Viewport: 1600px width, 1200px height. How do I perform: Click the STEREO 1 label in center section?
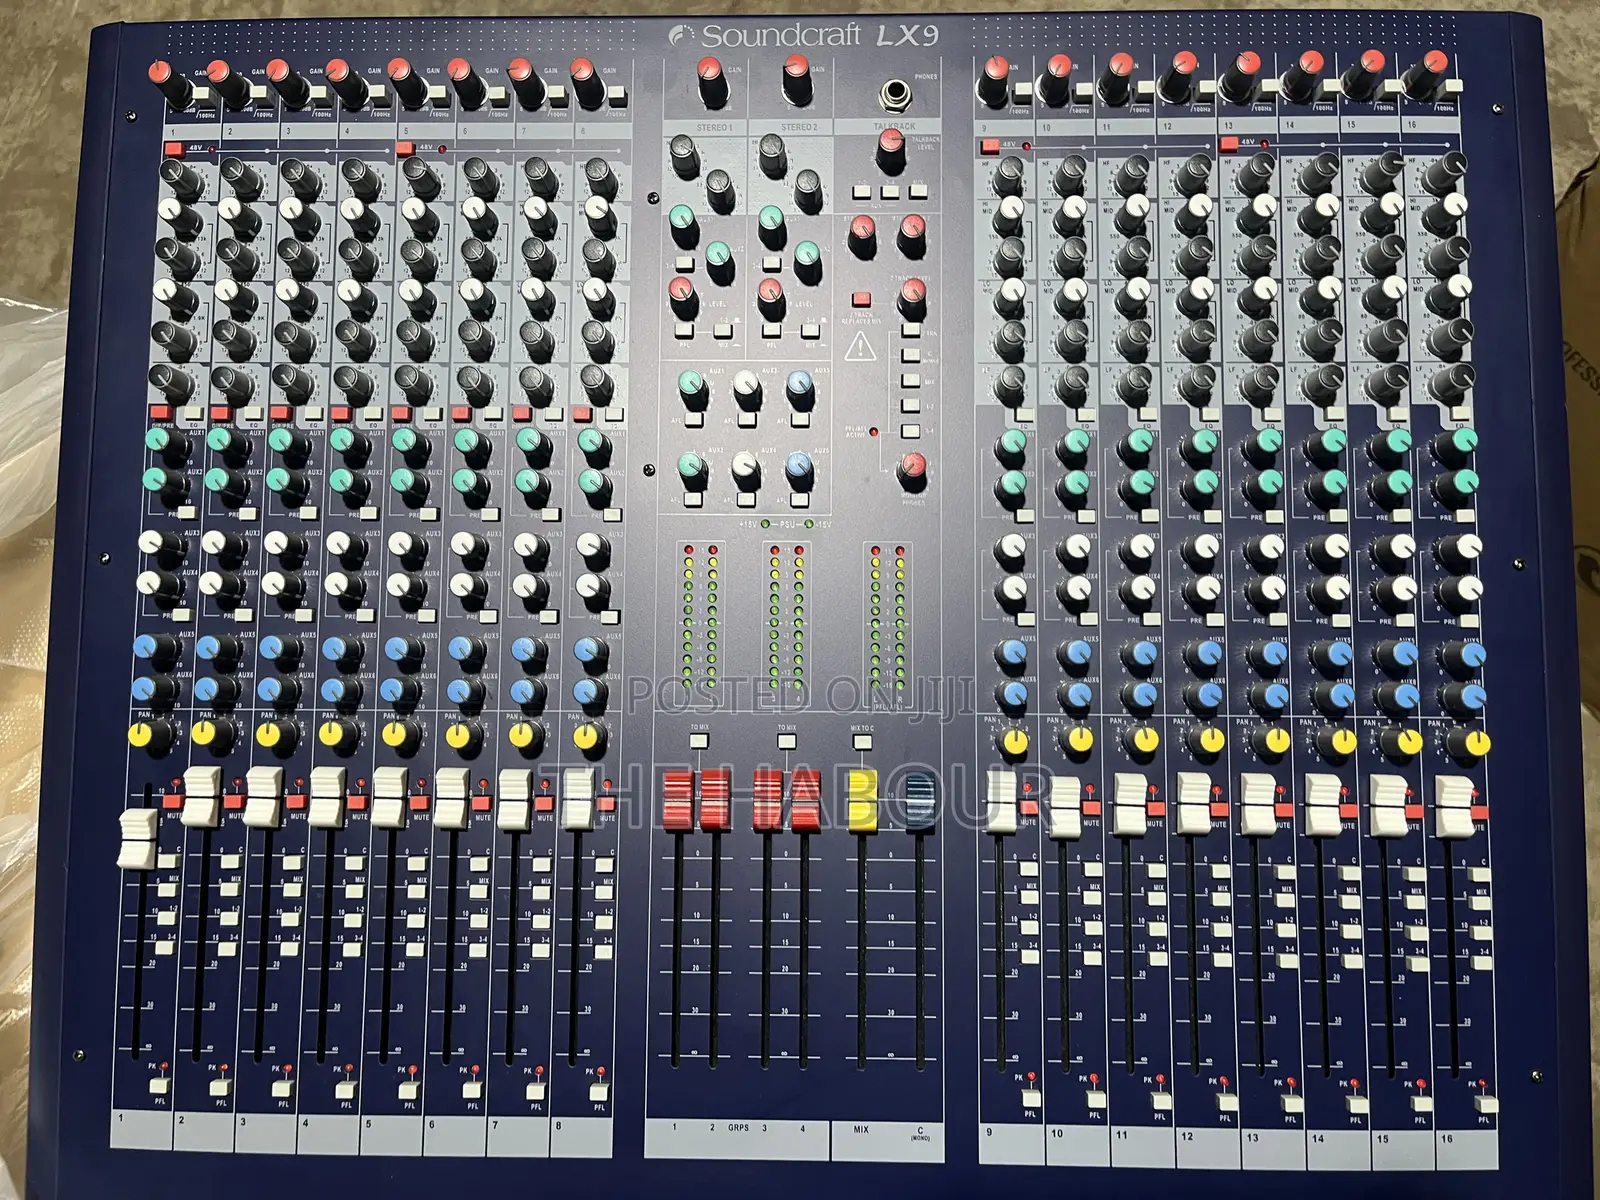tap(714, 128)
